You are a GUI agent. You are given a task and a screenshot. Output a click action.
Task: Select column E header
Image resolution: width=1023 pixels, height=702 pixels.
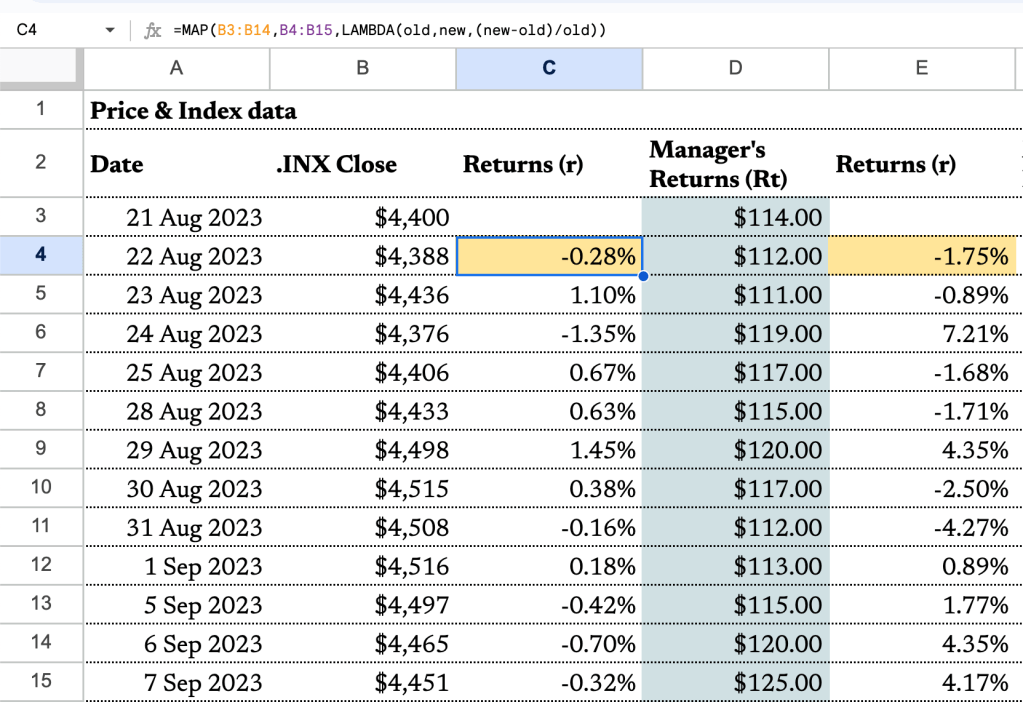[922, 68]
